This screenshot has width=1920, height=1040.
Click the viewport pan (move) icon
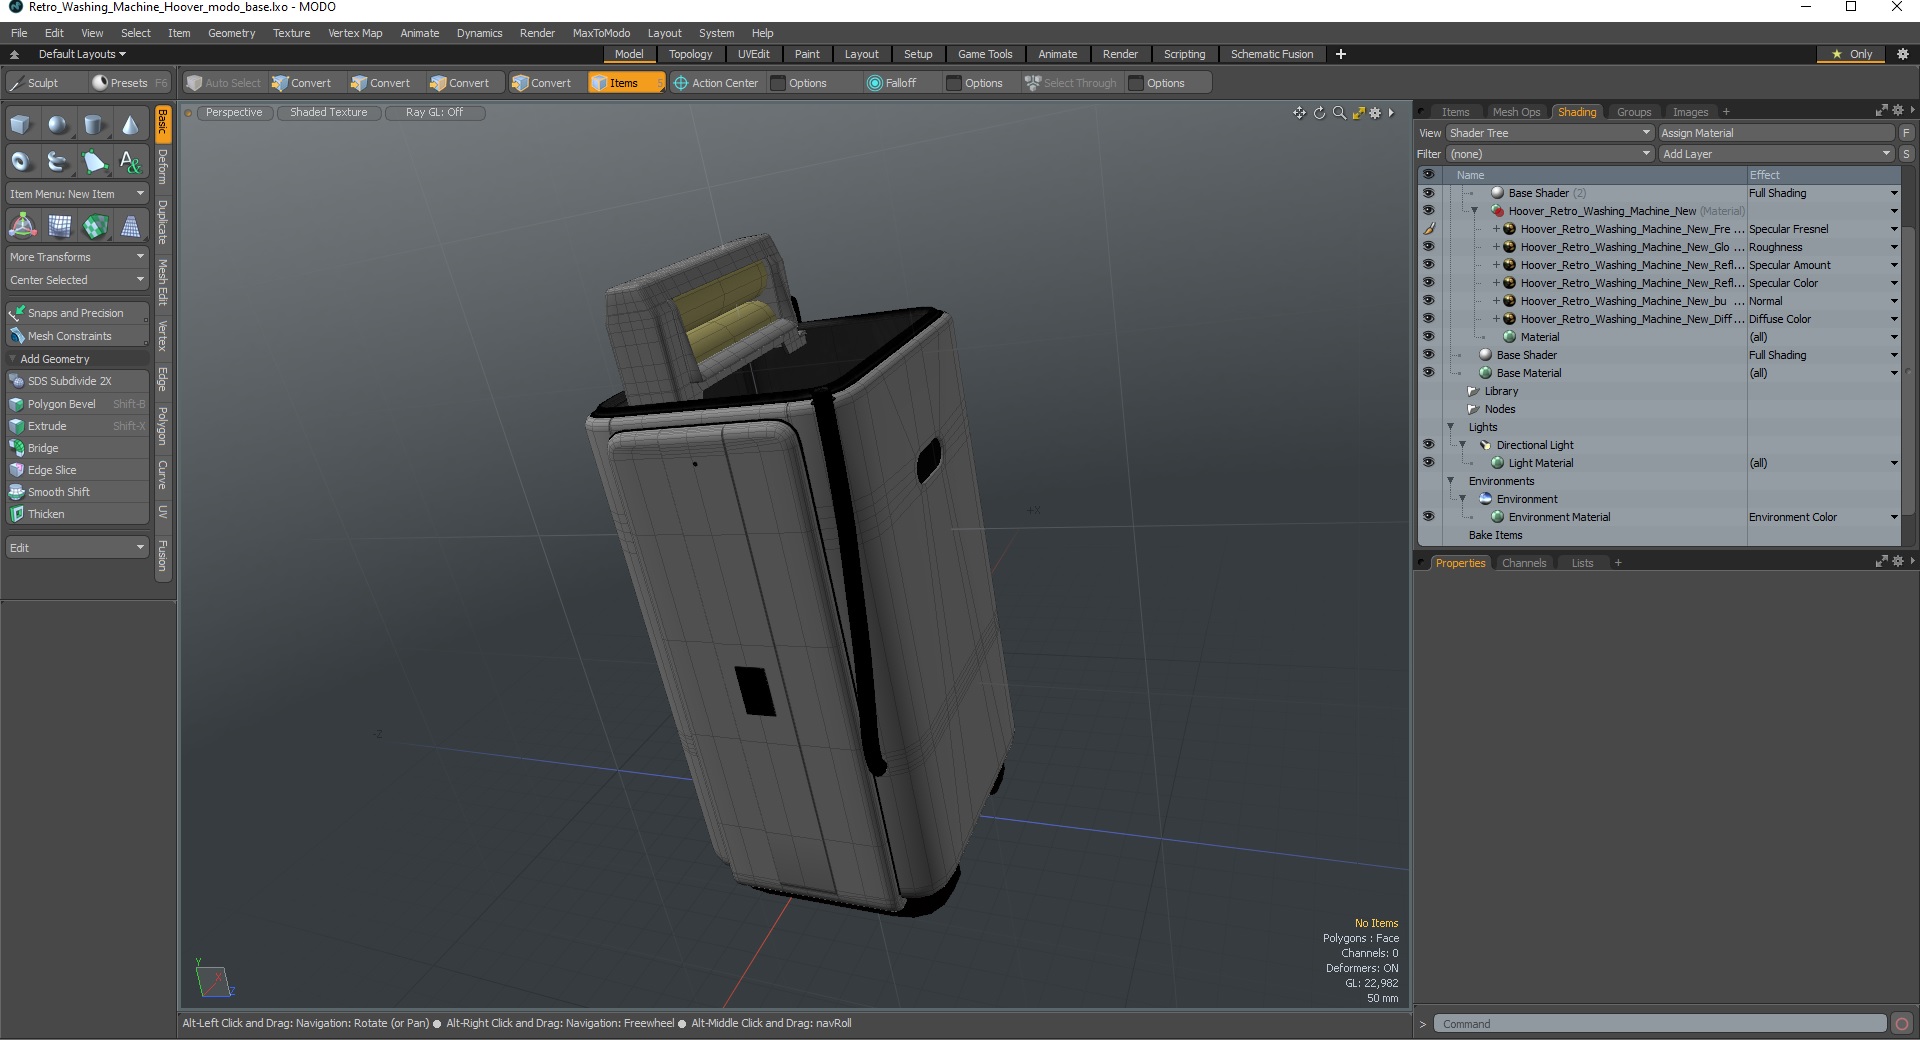click(1299, 113)
